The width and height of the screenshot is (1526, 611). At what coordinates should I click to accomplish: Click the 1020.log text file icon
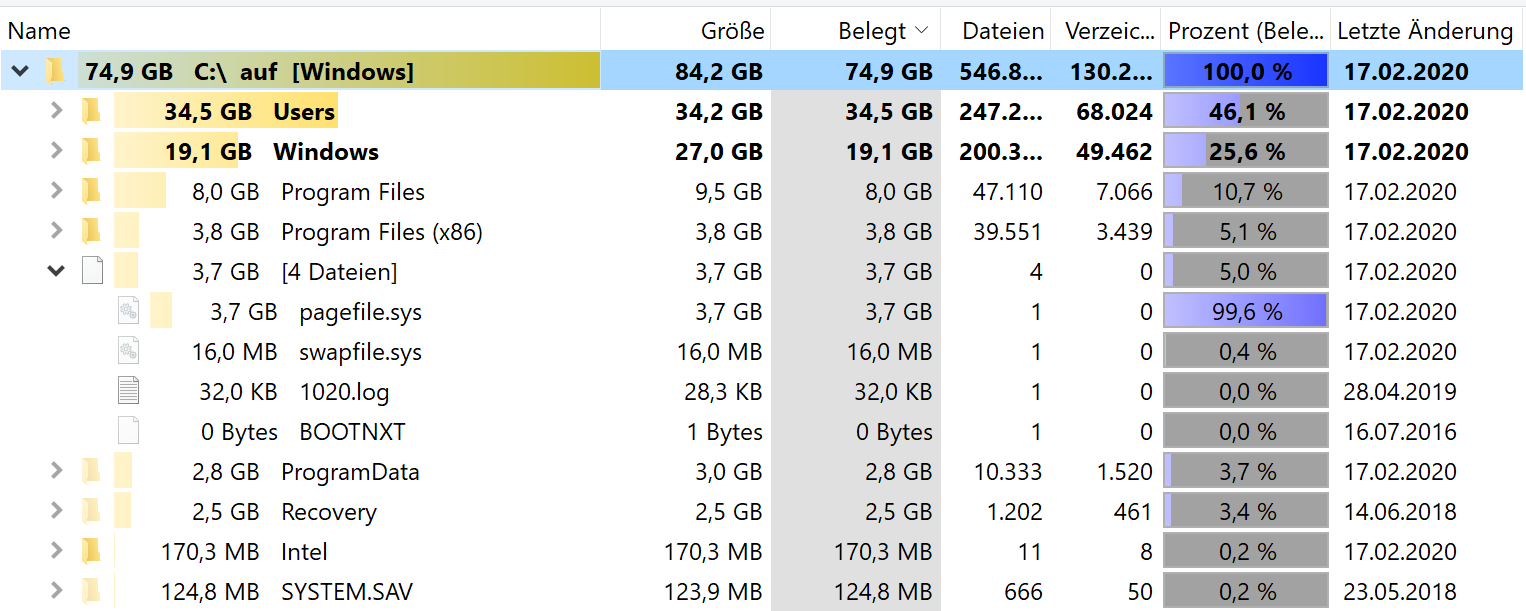(128, 391)
